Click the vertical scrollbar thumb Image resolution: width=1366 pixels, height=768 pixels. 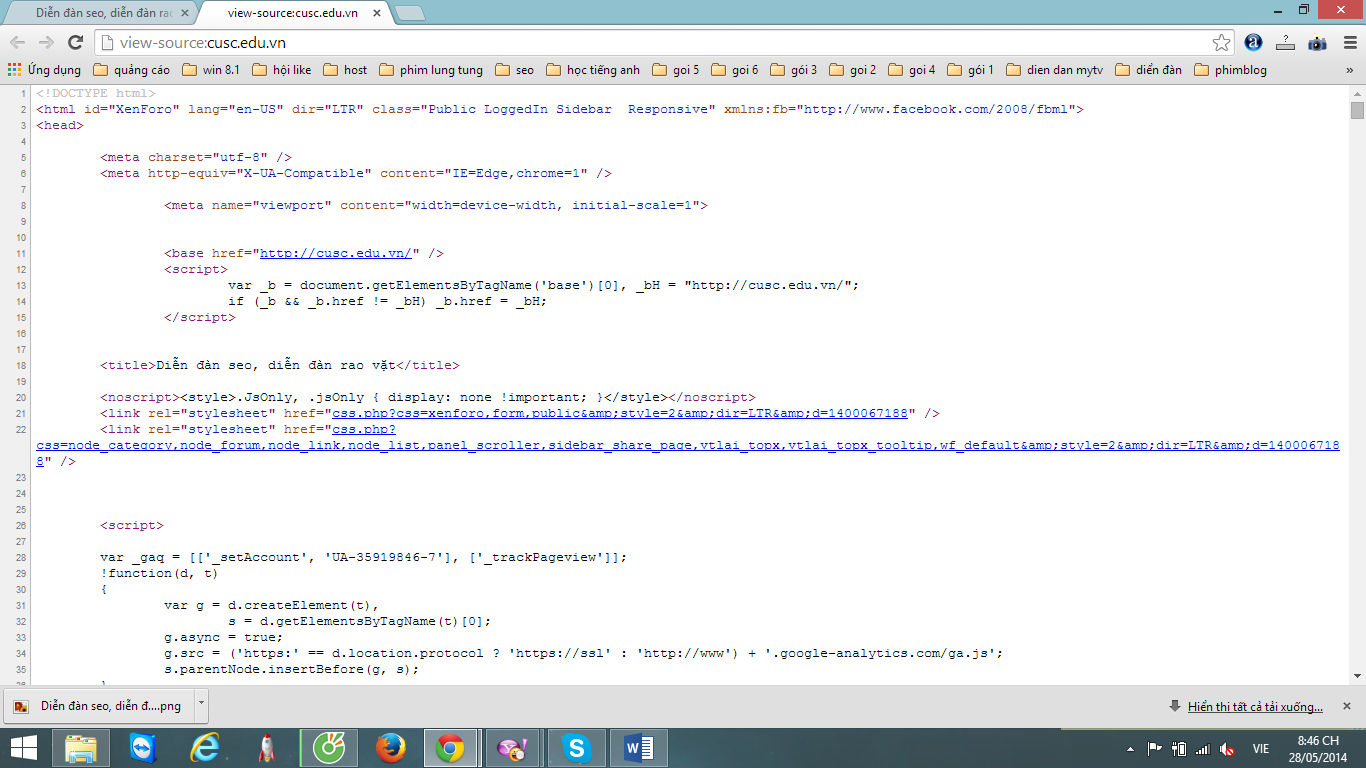(1357, 110)
